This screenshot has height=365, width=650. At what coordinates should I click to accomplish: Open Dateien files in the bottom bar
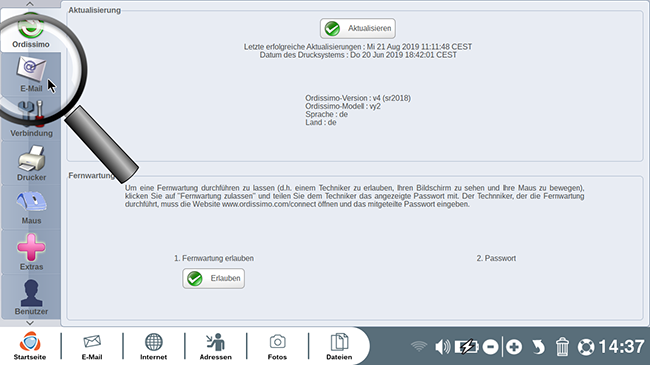click(339, 346)
